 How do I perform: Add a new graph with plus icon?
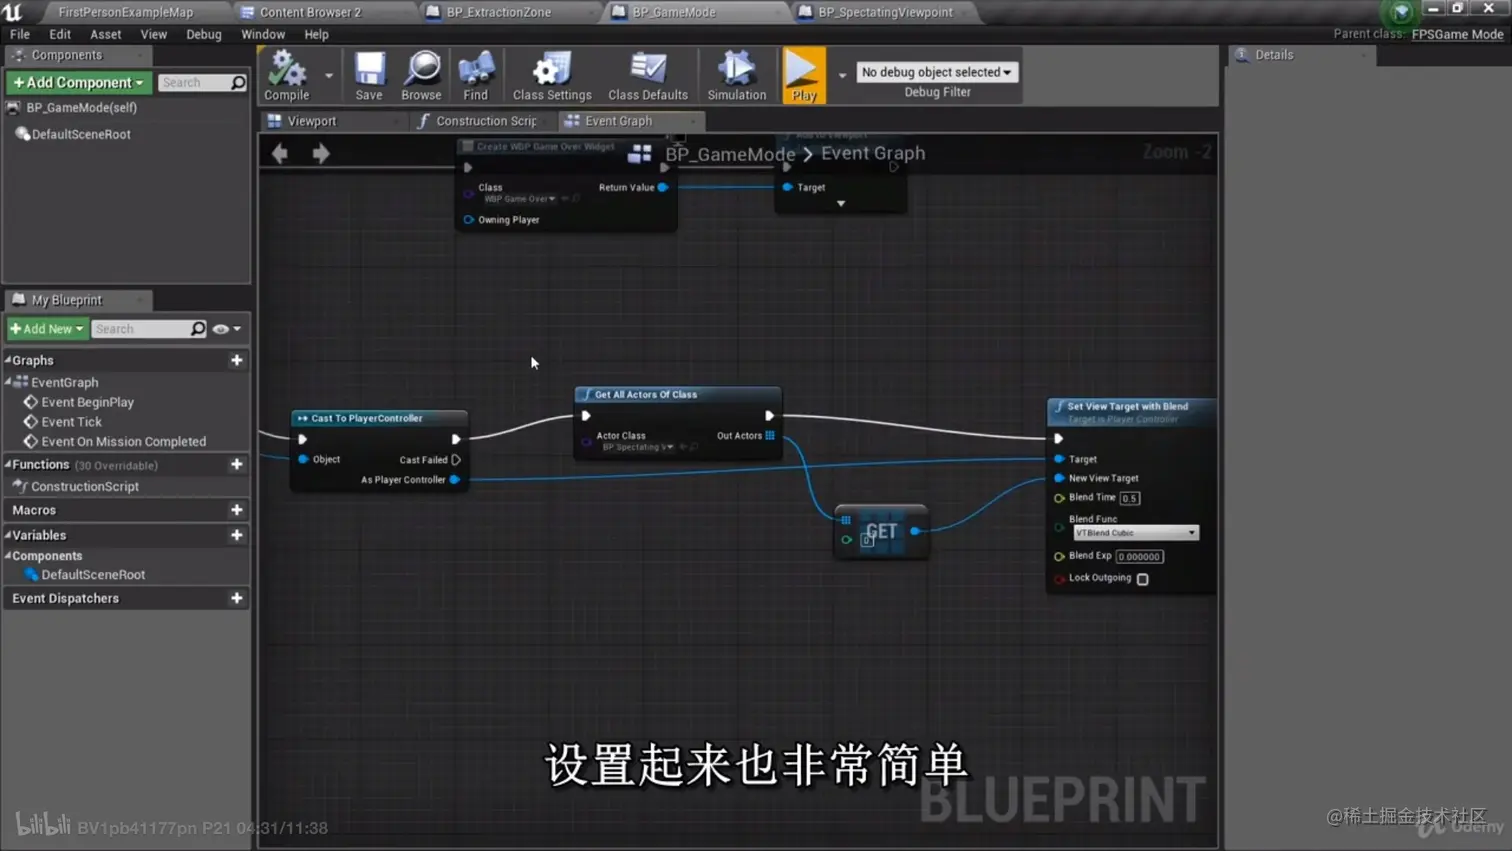(237, 360)
